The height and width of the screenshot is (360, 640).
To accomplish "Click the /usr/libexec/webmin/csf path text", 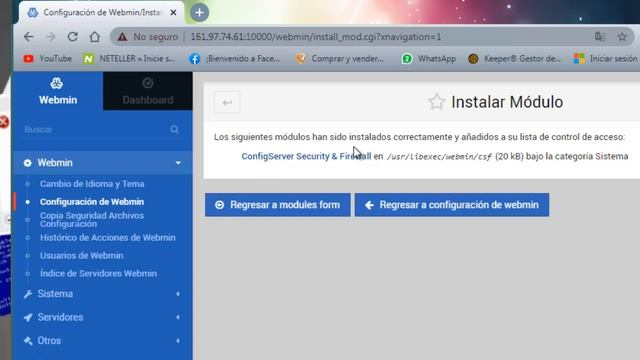I will [439, 157].
